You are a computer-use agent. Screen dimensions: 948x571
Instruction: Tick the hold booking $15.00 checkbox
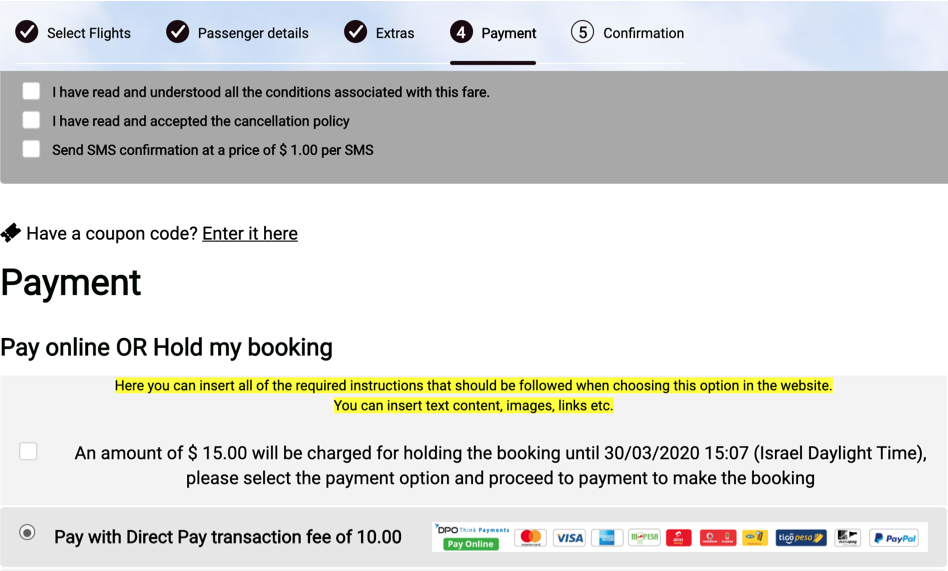click(28, 451)
